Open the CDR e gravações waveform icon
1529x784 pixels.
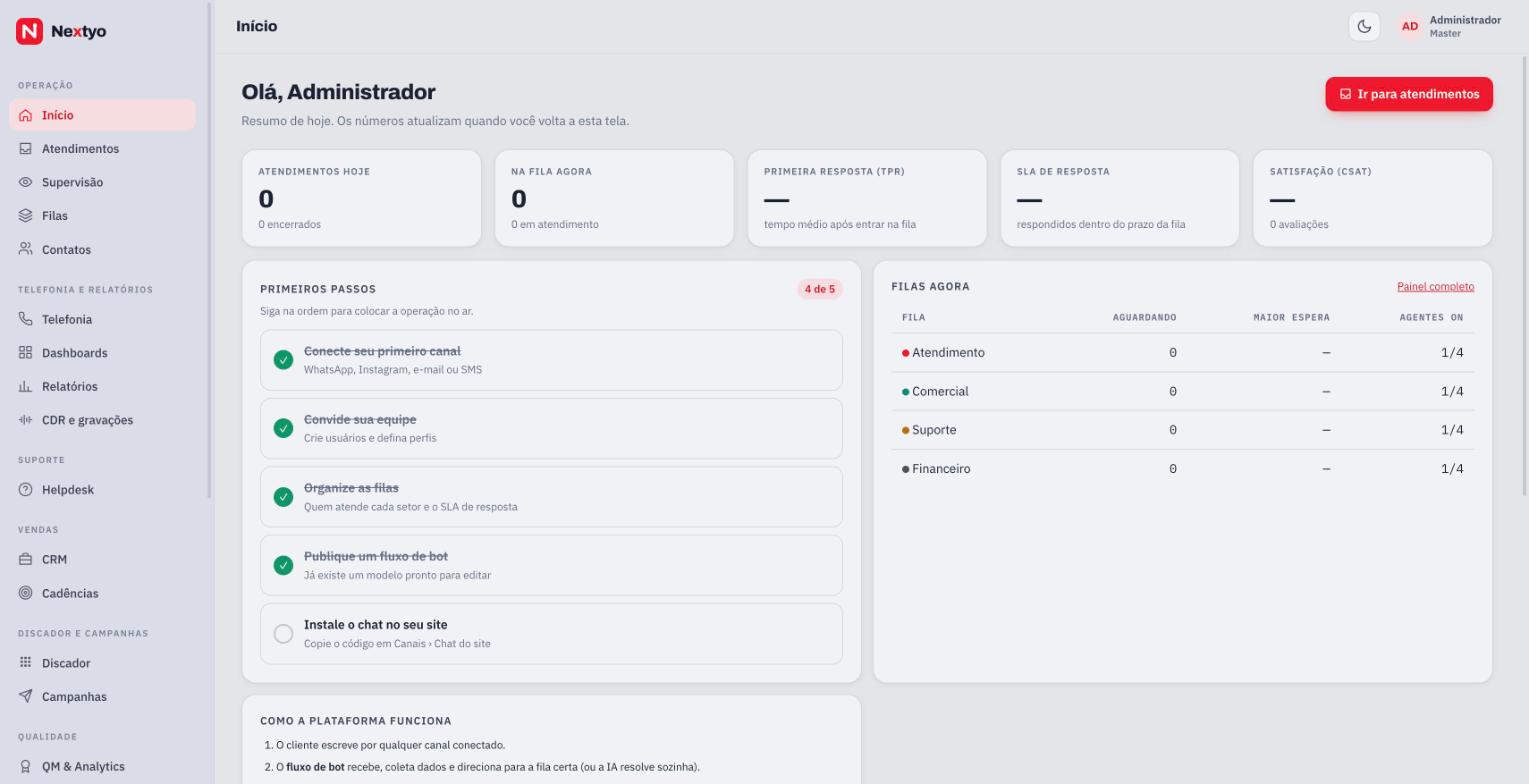click(26, 420)
